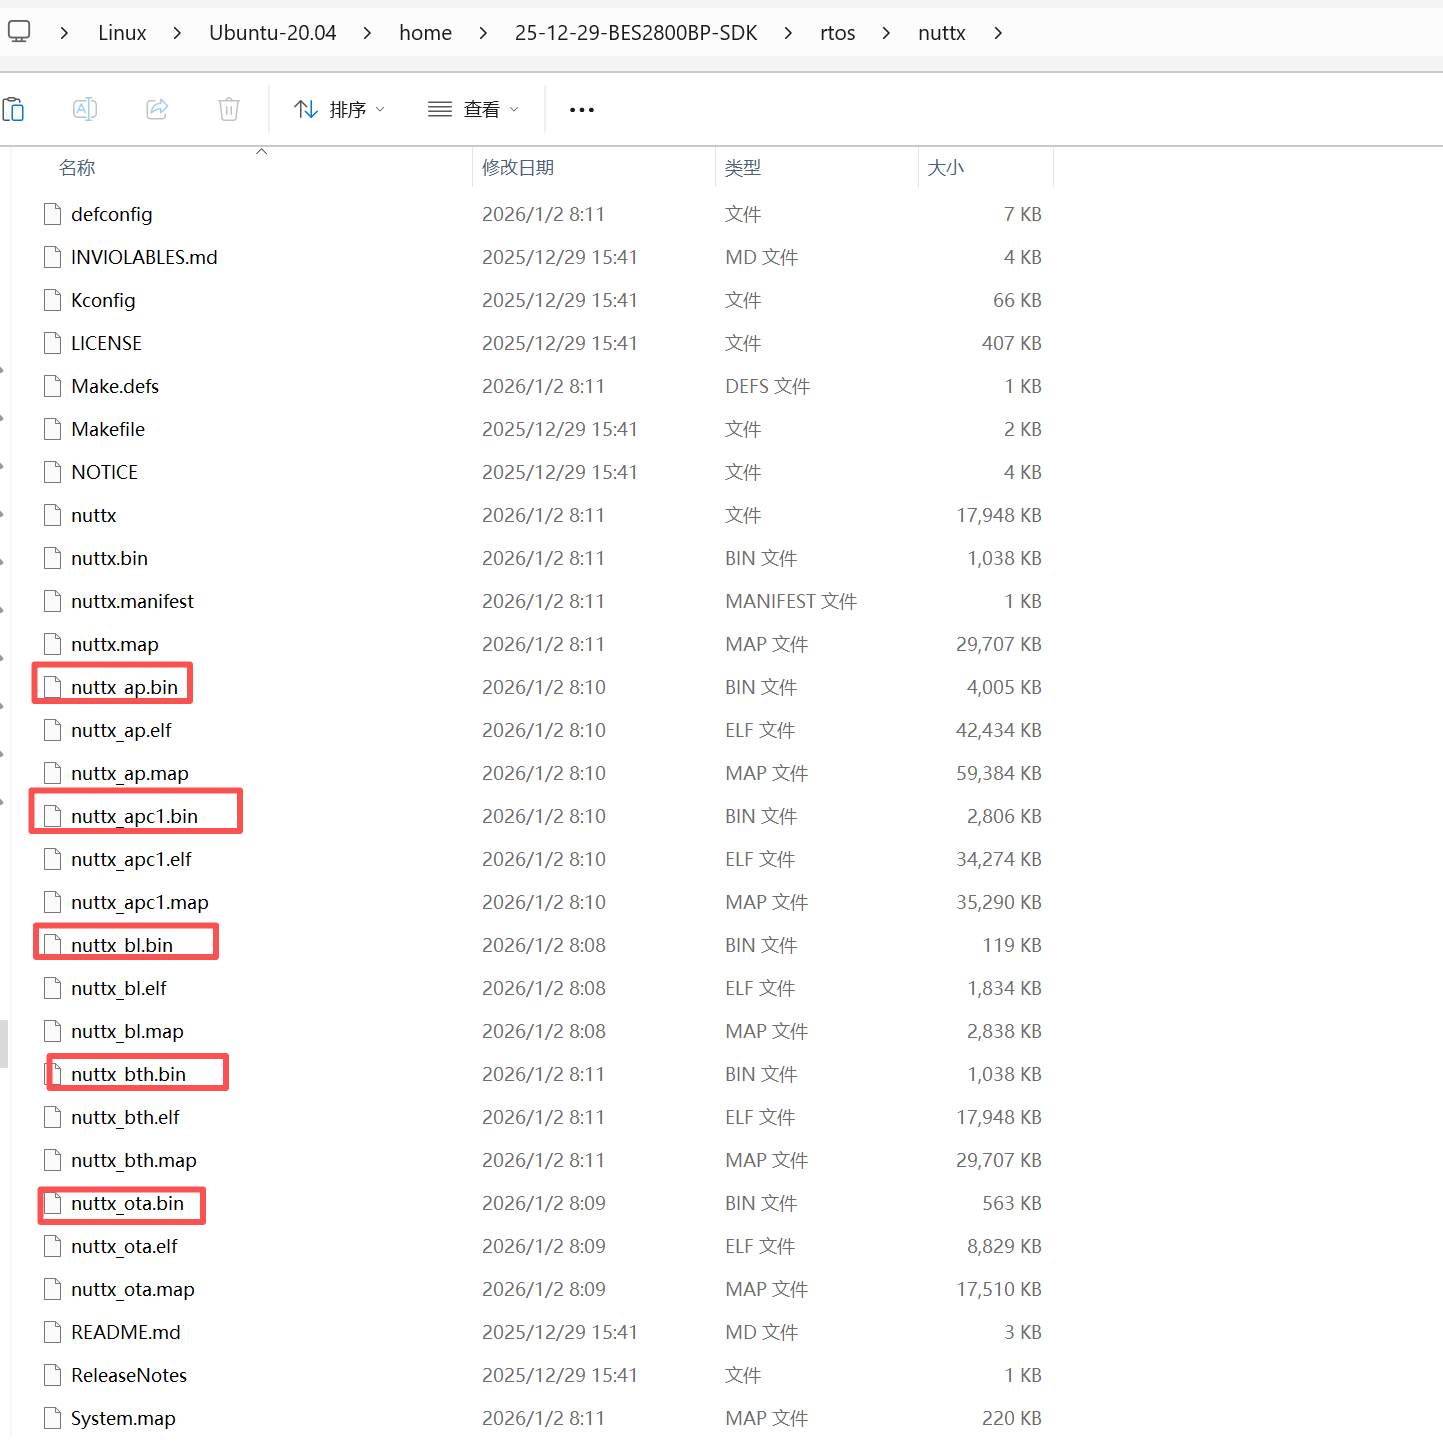Select the nuttx.map file icon
1443x1443 pixels.
[53, 644]
